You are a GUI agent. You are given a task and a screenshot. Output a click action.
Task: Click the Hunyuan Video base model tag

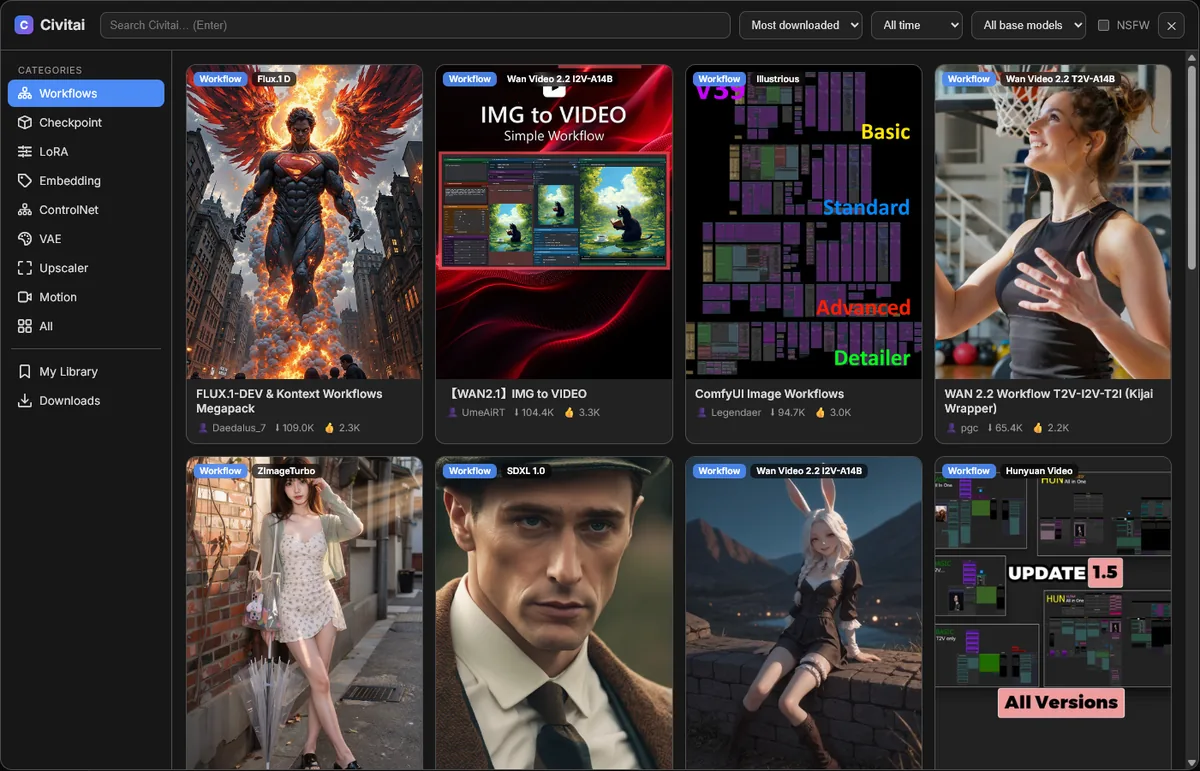(1039, 471)
